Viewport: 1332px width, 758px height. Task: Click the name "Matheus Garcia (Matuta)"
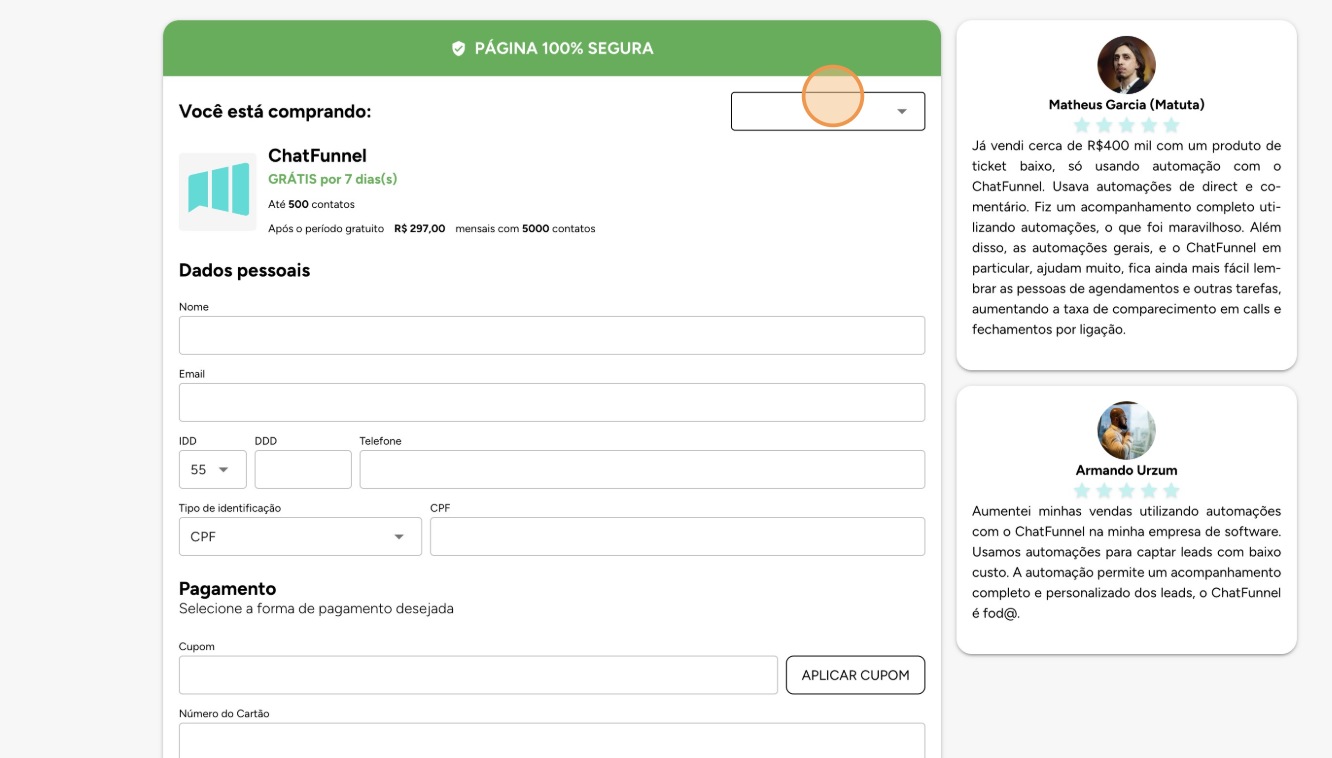tap(1127, 104)
